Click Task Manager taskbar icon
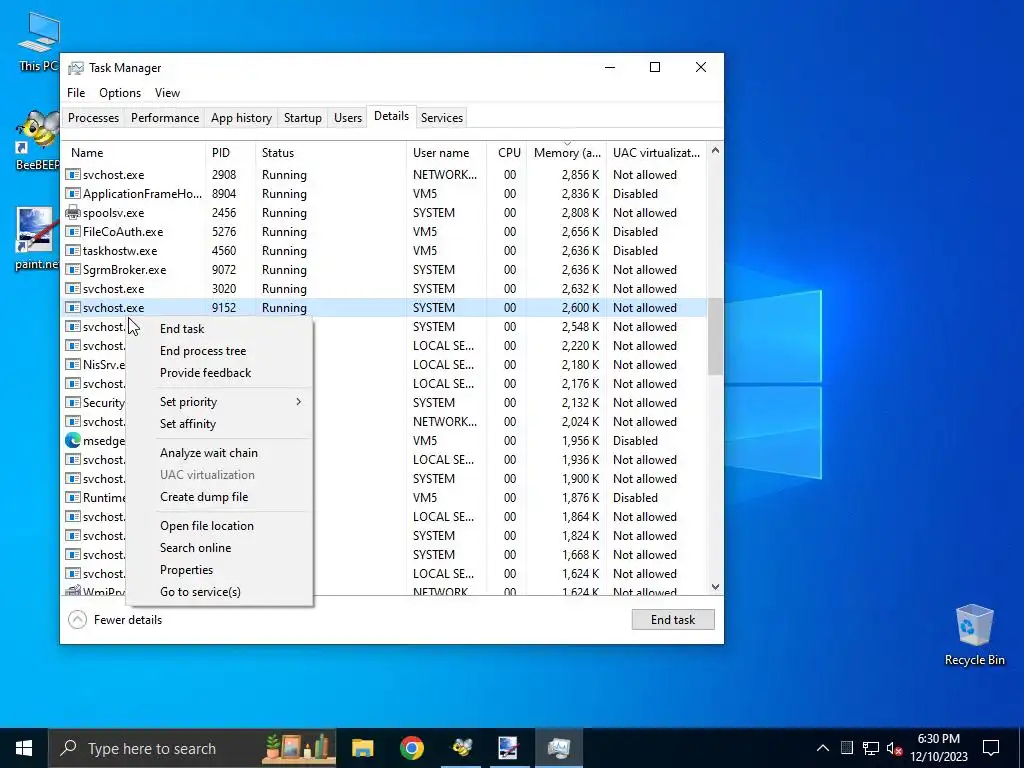1024x768 pixels. tap(559, 748)
